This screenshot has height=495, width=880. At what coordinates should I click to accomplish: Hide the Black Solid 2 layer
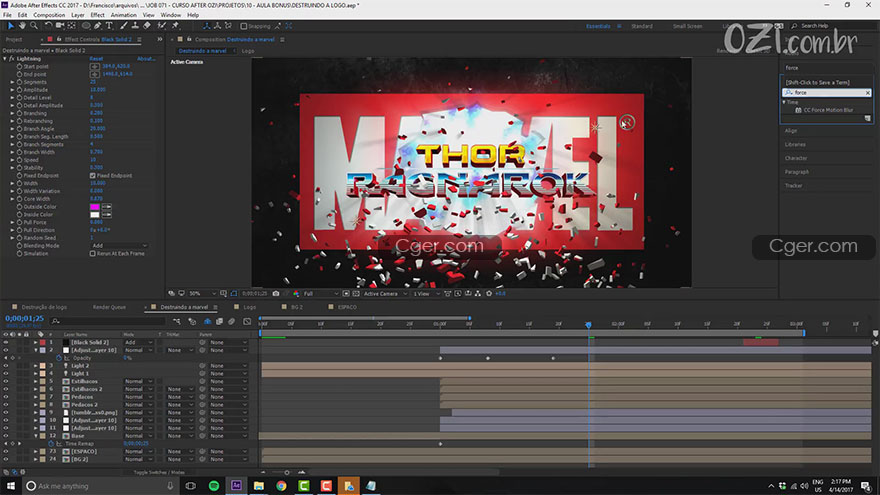6,342
